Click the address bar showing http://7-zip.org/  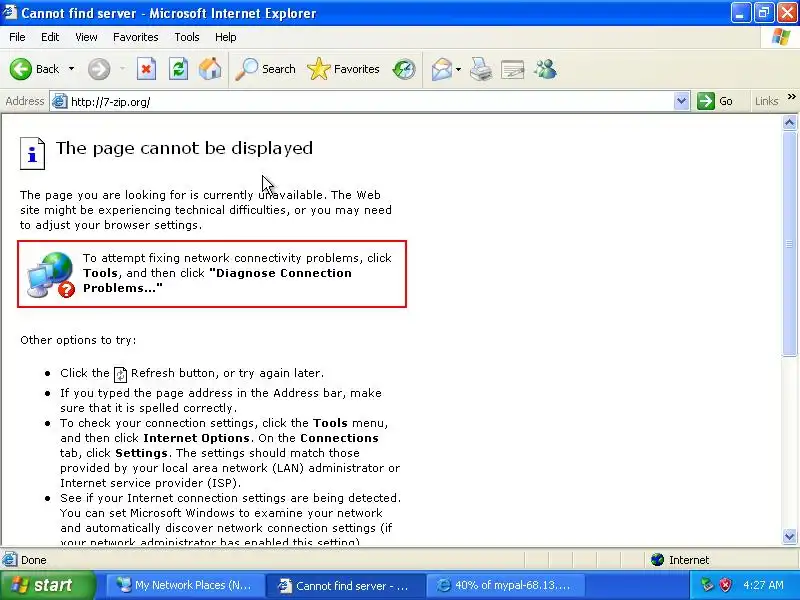(x=370, y=102)
